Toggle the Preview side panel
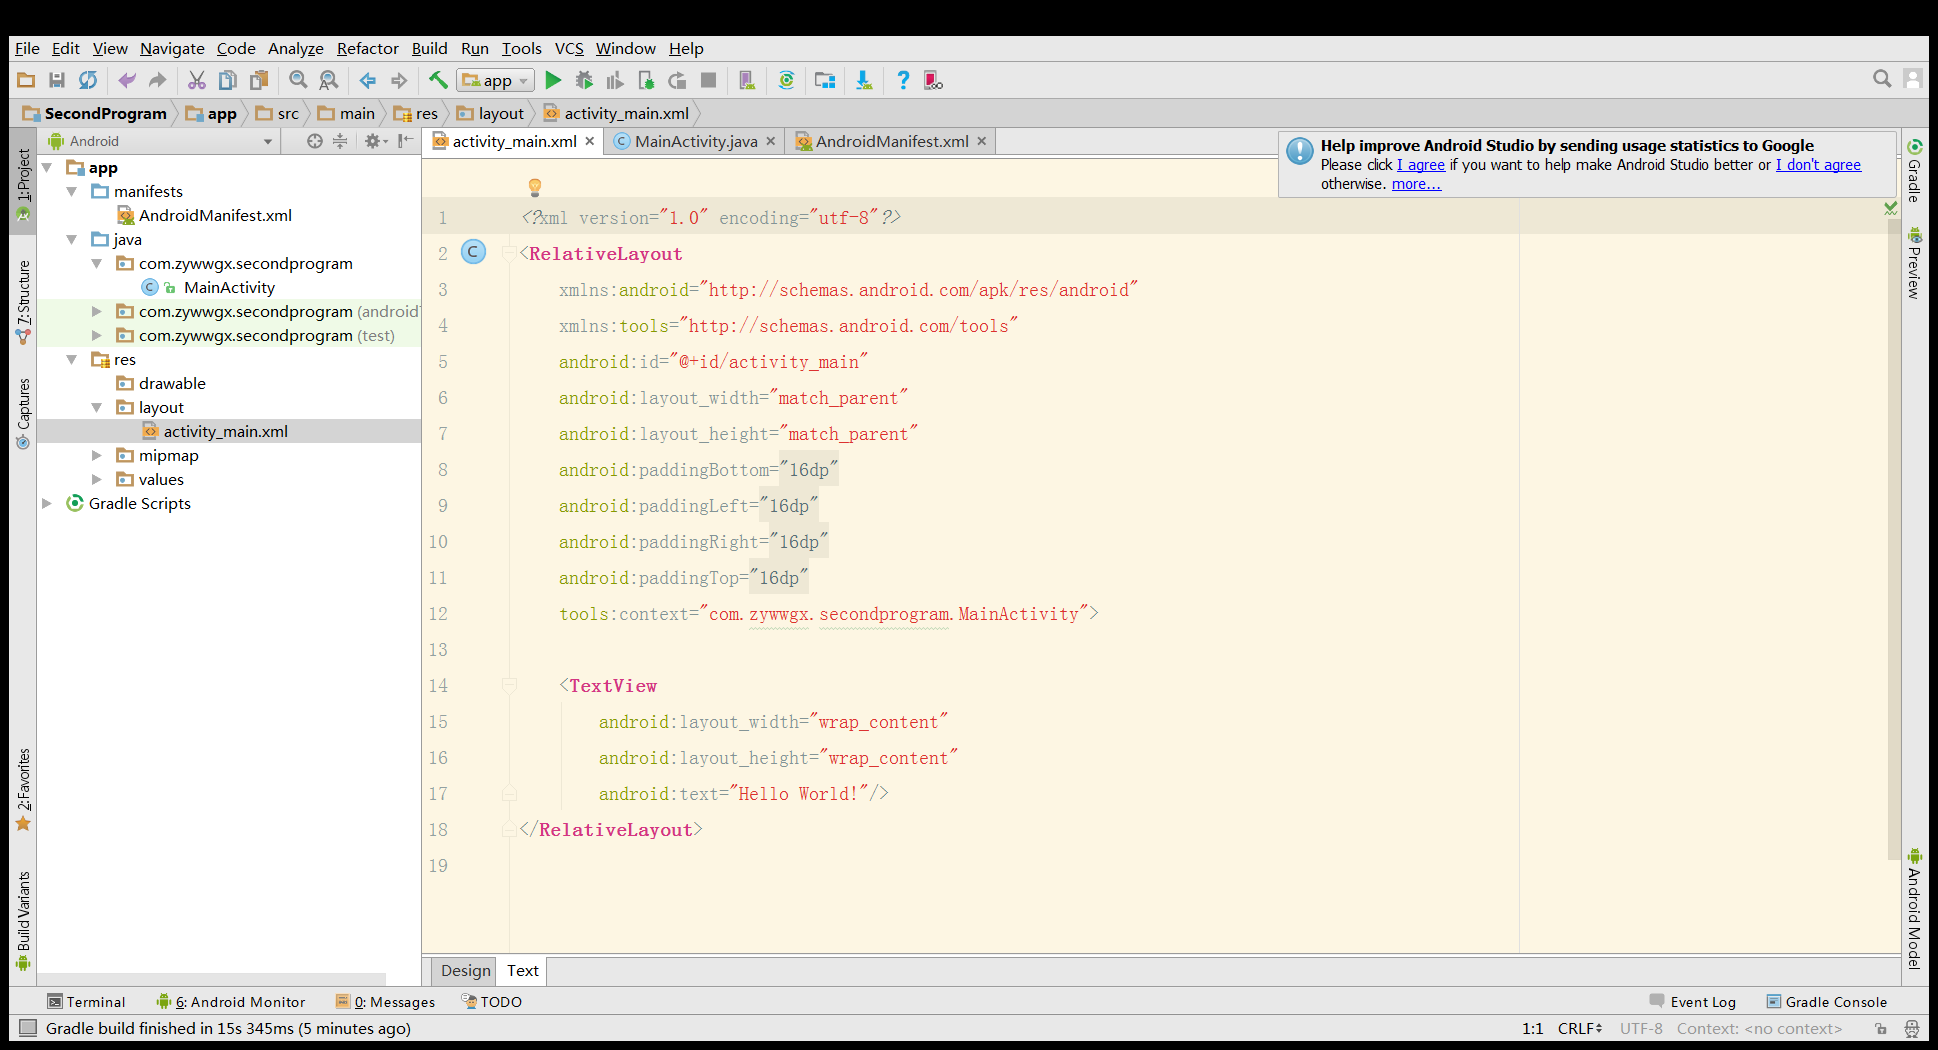The width and height of the screenshot is (1938, 1050). click(x=1914, y=263)
